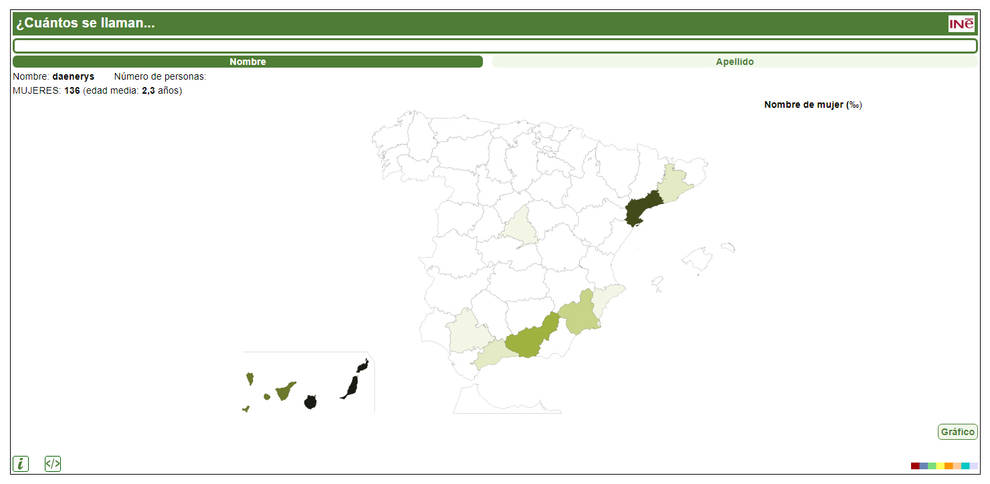Click the name search input field
The width and height of the screenshot is (990, 484).
pos(494,46)
